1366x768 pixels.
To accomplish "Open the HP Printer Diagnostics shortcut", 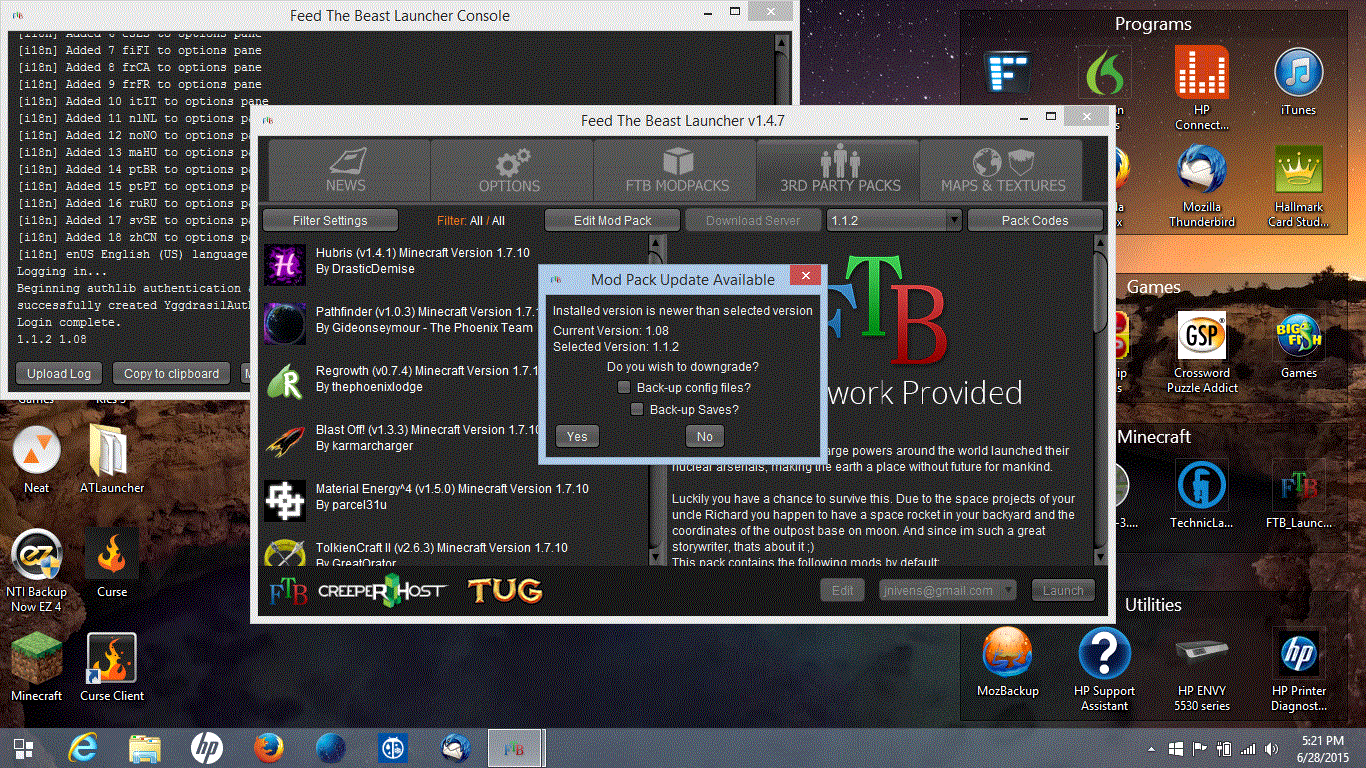I will pos(1298,669).
